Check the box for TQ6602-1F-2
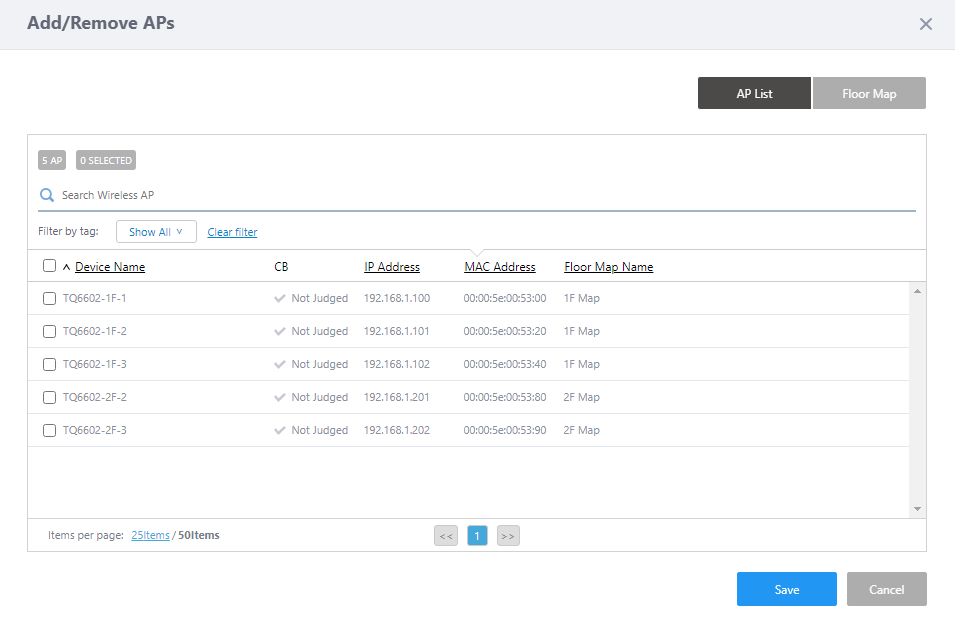This screenshot has height=622, width=955. [x=49, y=331]
